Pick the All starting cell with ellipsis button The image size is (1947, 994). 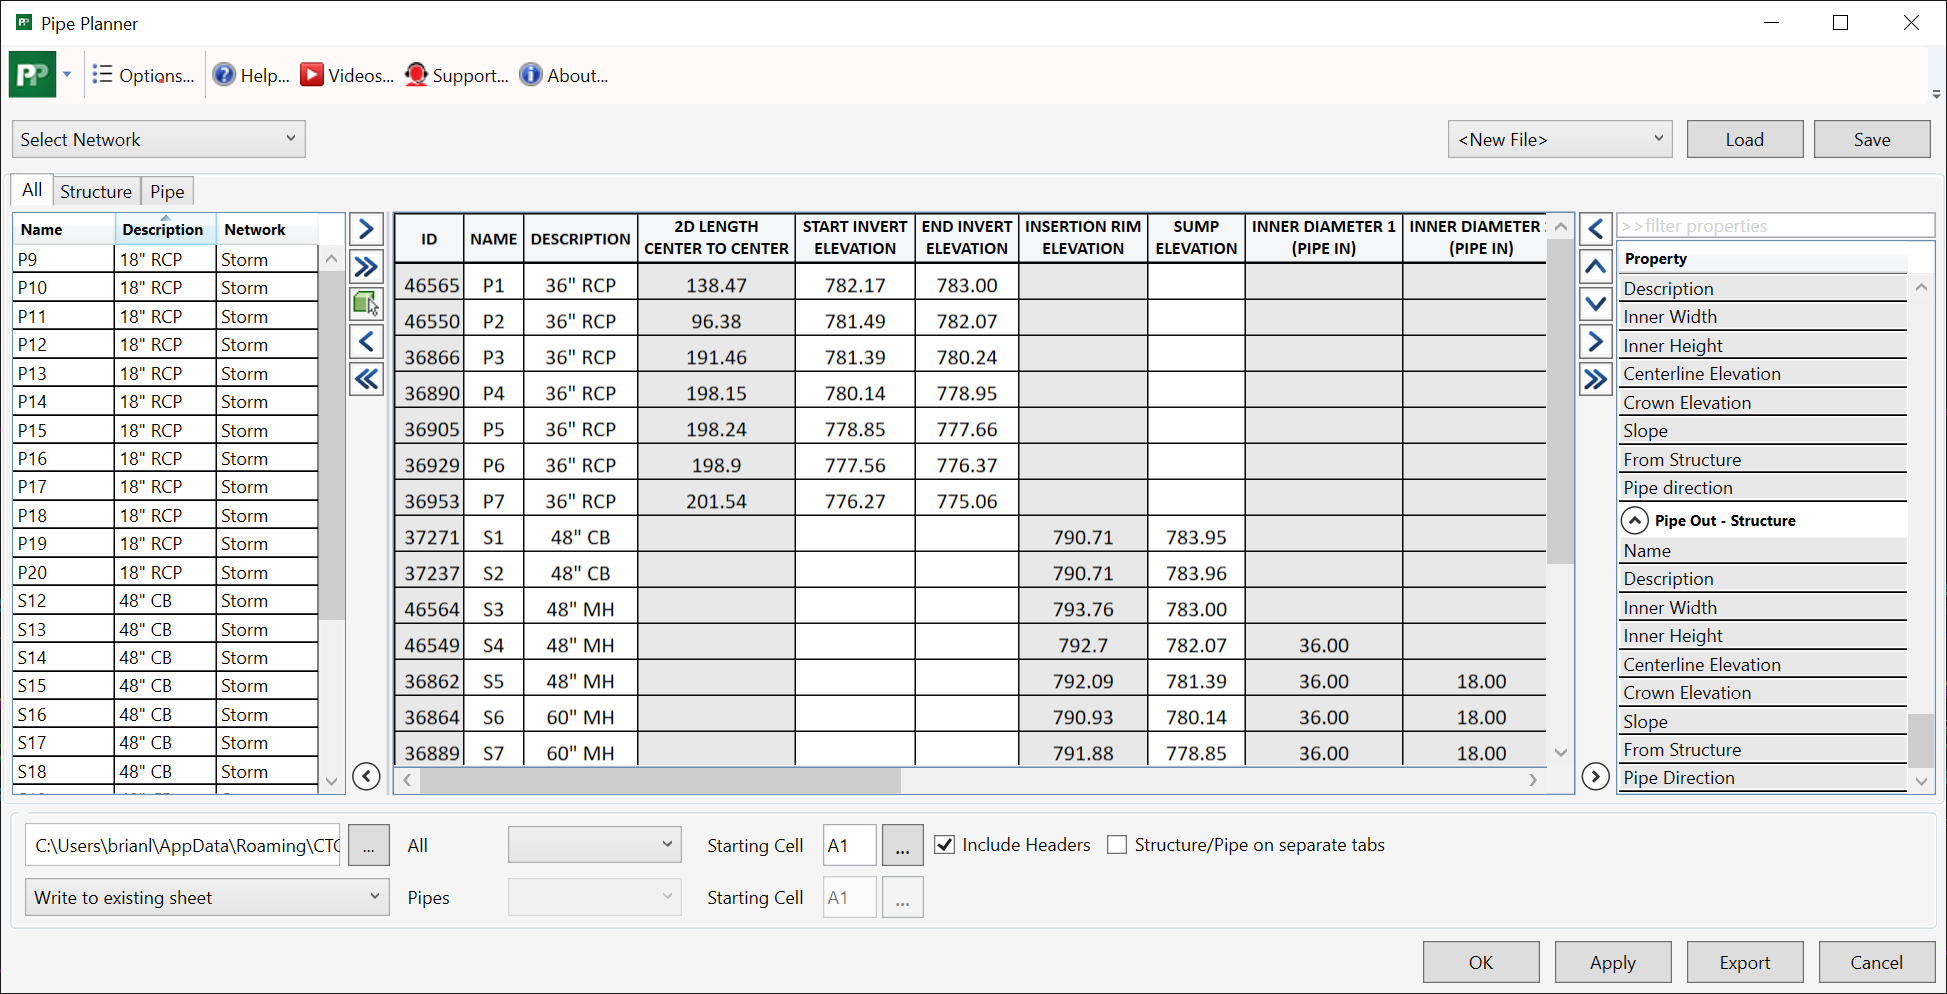point(902,845)
